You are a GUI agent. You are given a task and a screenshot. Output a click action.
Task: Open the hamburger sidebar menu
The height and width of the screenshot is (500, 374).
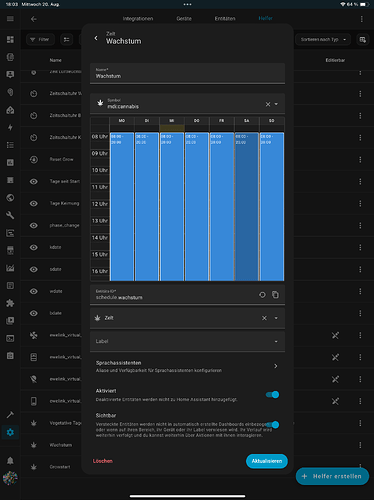[10, 19]
